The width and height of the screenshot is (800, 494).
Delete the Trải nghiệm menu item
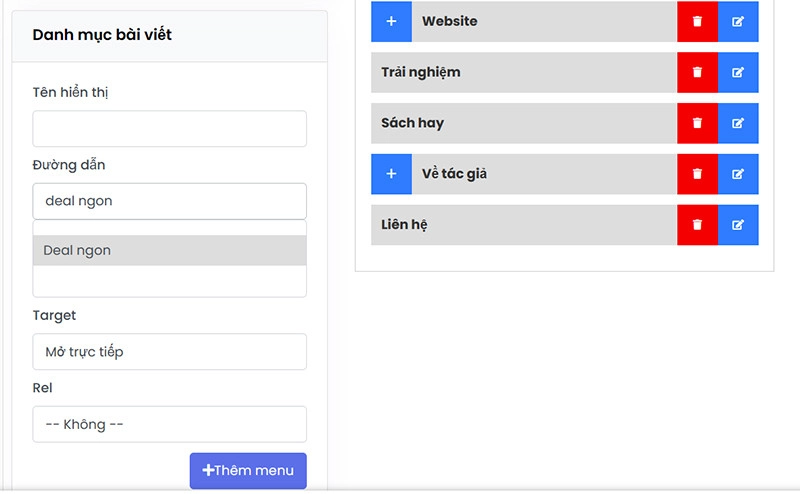pos(697,72)
